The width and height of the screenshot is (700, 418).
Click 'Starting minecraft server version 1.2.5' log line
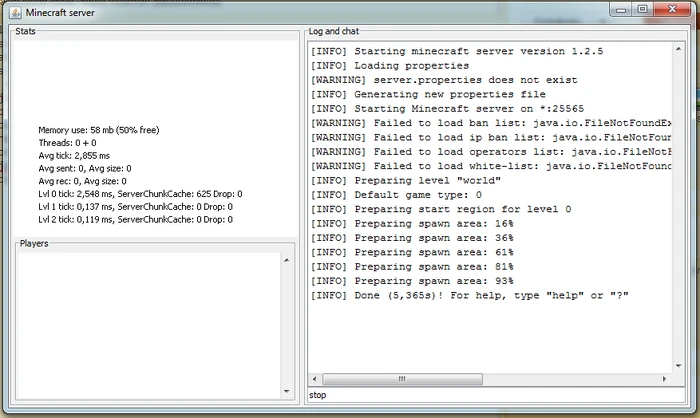pyautogui.click(x=457, y=51)
